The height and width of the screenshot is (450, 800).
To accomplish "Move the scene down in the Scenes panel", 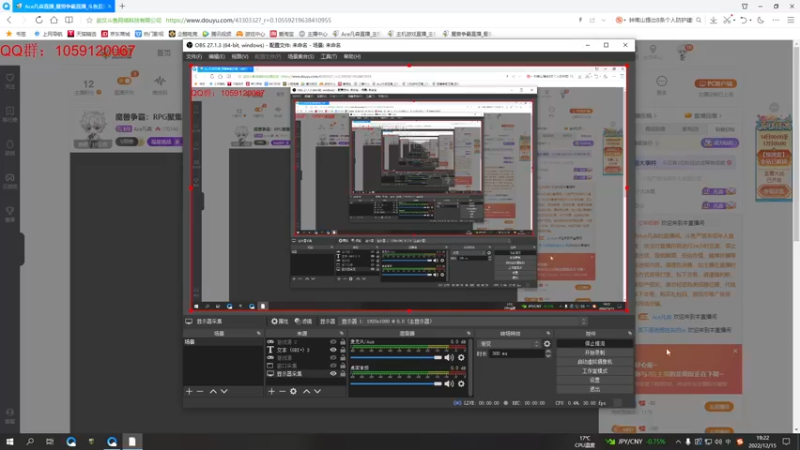I will (224, 391).
